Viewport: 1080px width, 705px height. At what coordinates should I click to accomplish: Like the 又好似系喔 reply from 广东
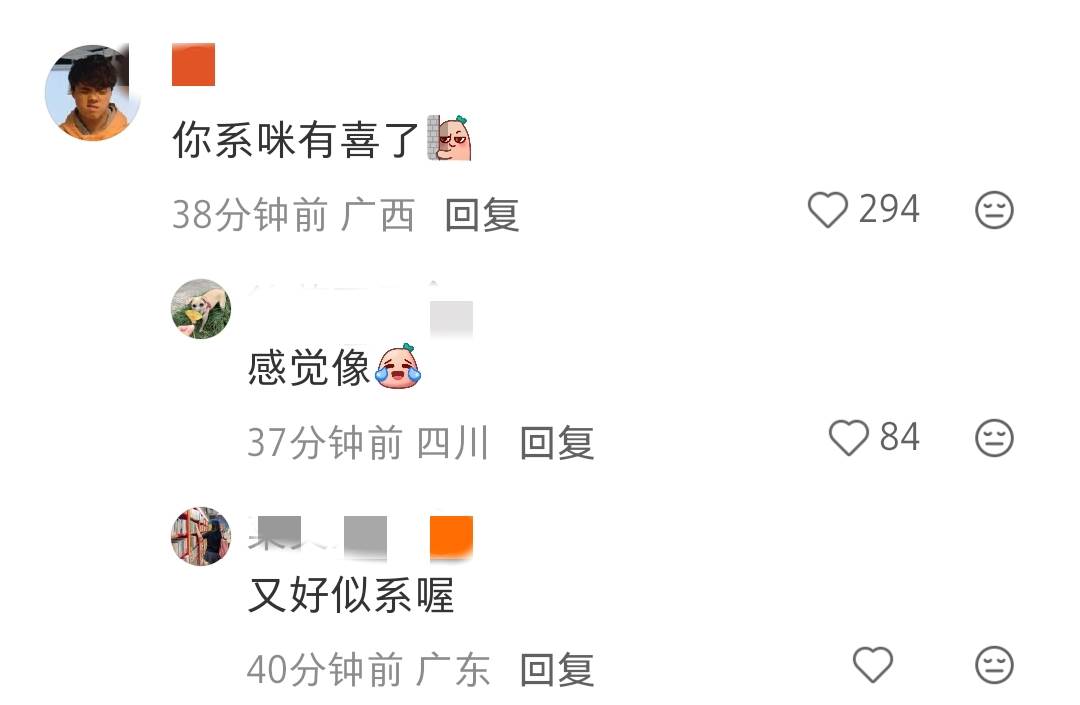pos(873,665)
